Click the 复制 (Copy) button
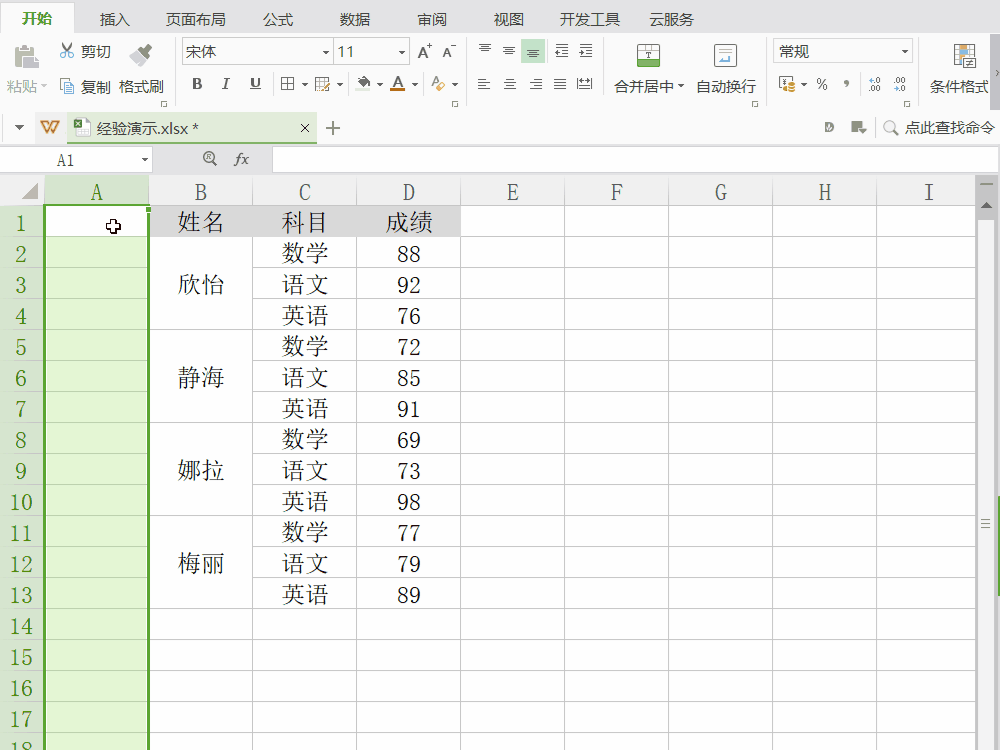1000x750 pixels. [85, 87]
